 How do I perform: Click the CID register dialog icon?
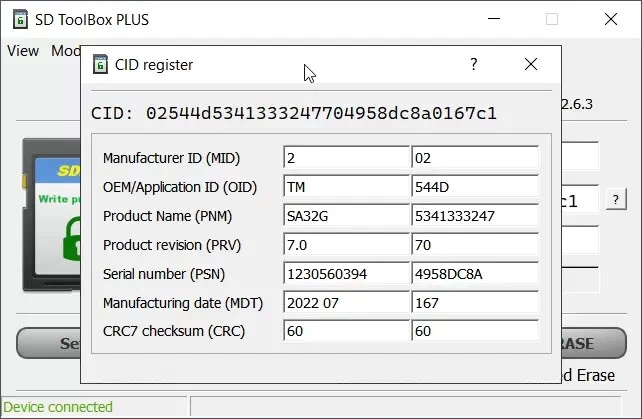point(101,65)
